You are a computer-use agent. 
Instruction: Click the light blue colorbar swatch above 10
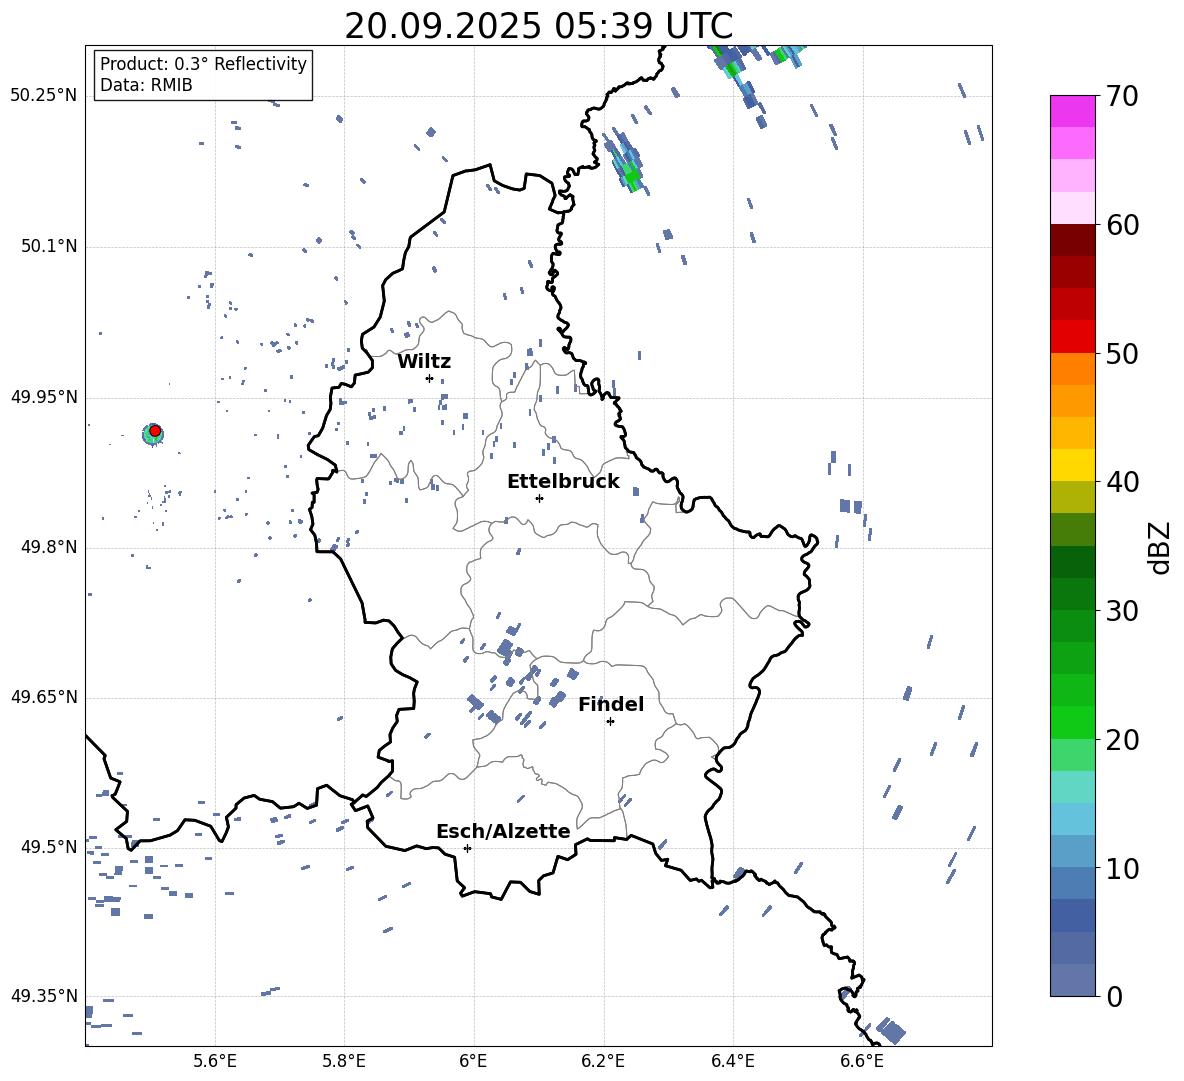pyautogui.click(x=1072, y=852)
